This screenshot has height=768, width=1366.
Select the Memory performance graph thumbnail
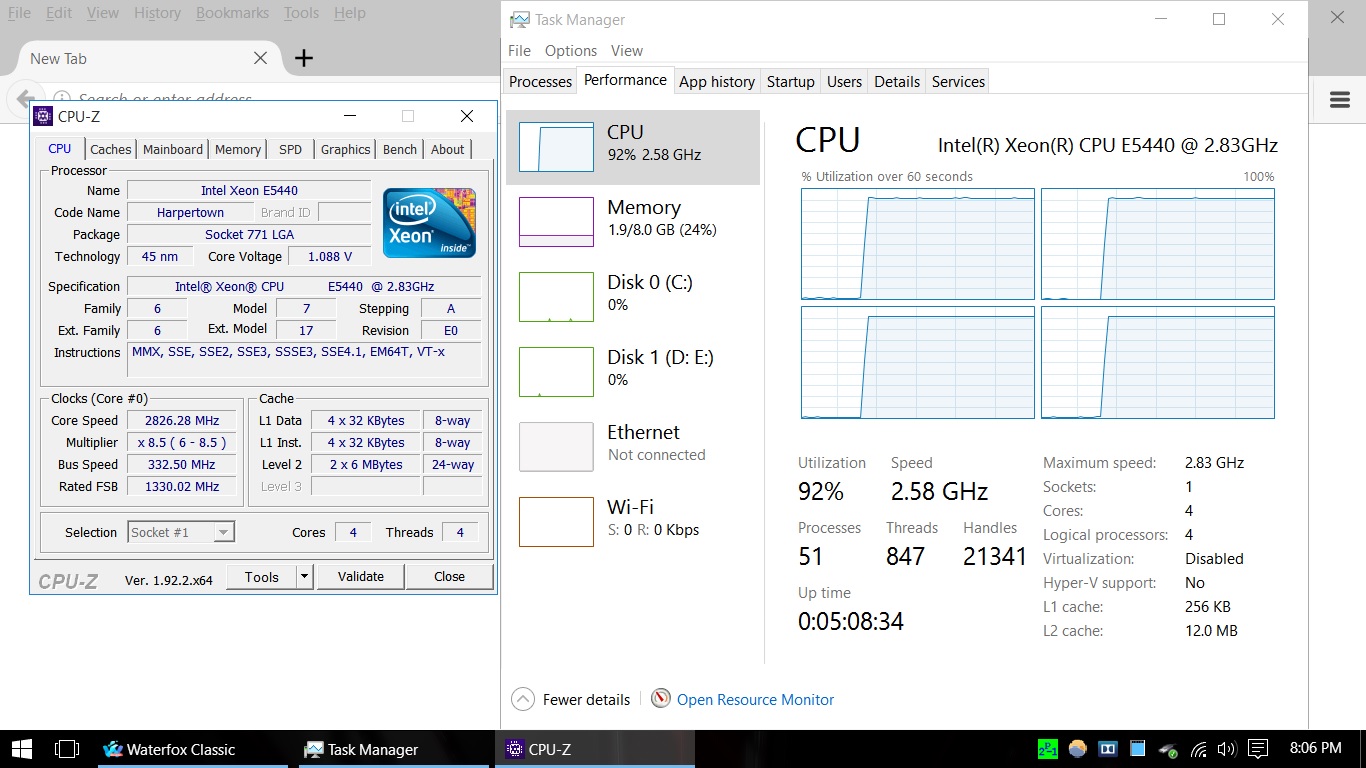click(556, 221)
